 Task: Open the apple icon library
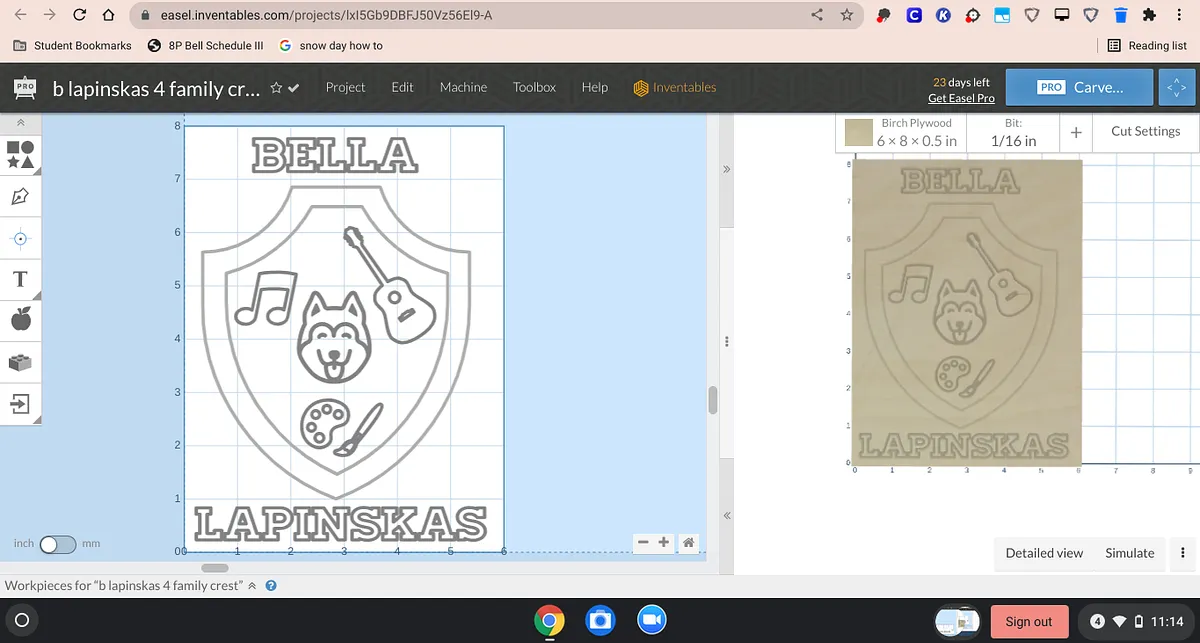(x=20, y=320)
